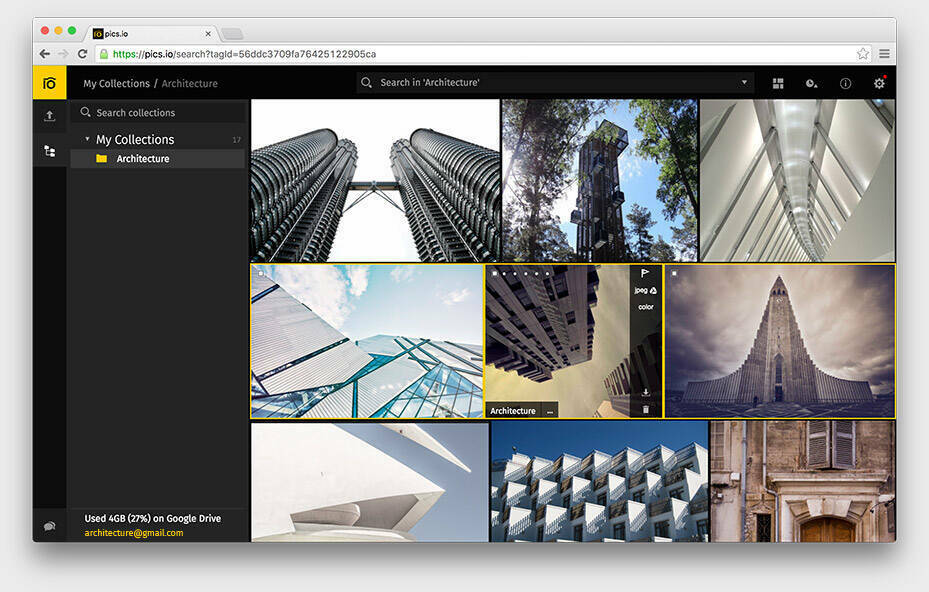Delete the selected photo with trash icon

[646, 409]
